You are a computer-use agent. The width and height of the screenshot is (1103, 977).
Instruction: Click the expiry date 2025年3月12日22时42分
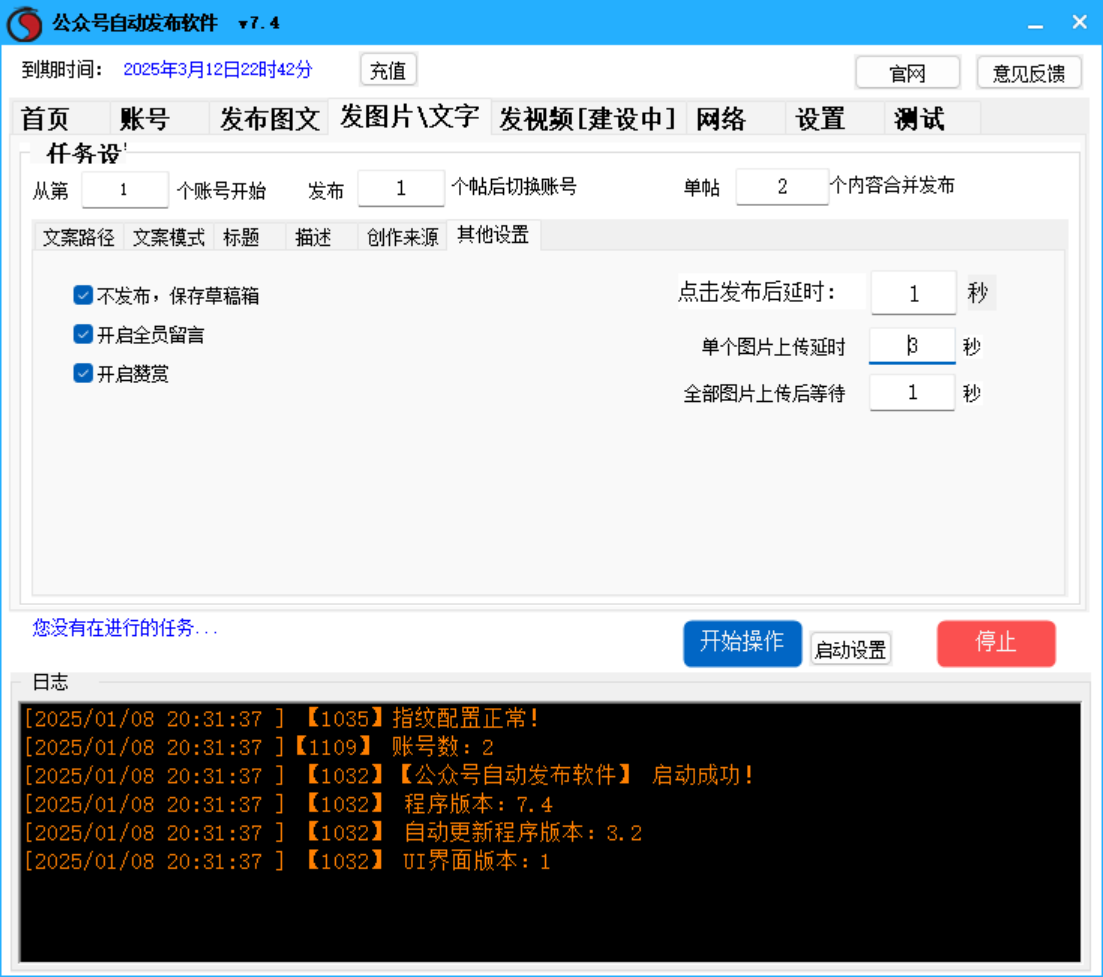[217, 69]
